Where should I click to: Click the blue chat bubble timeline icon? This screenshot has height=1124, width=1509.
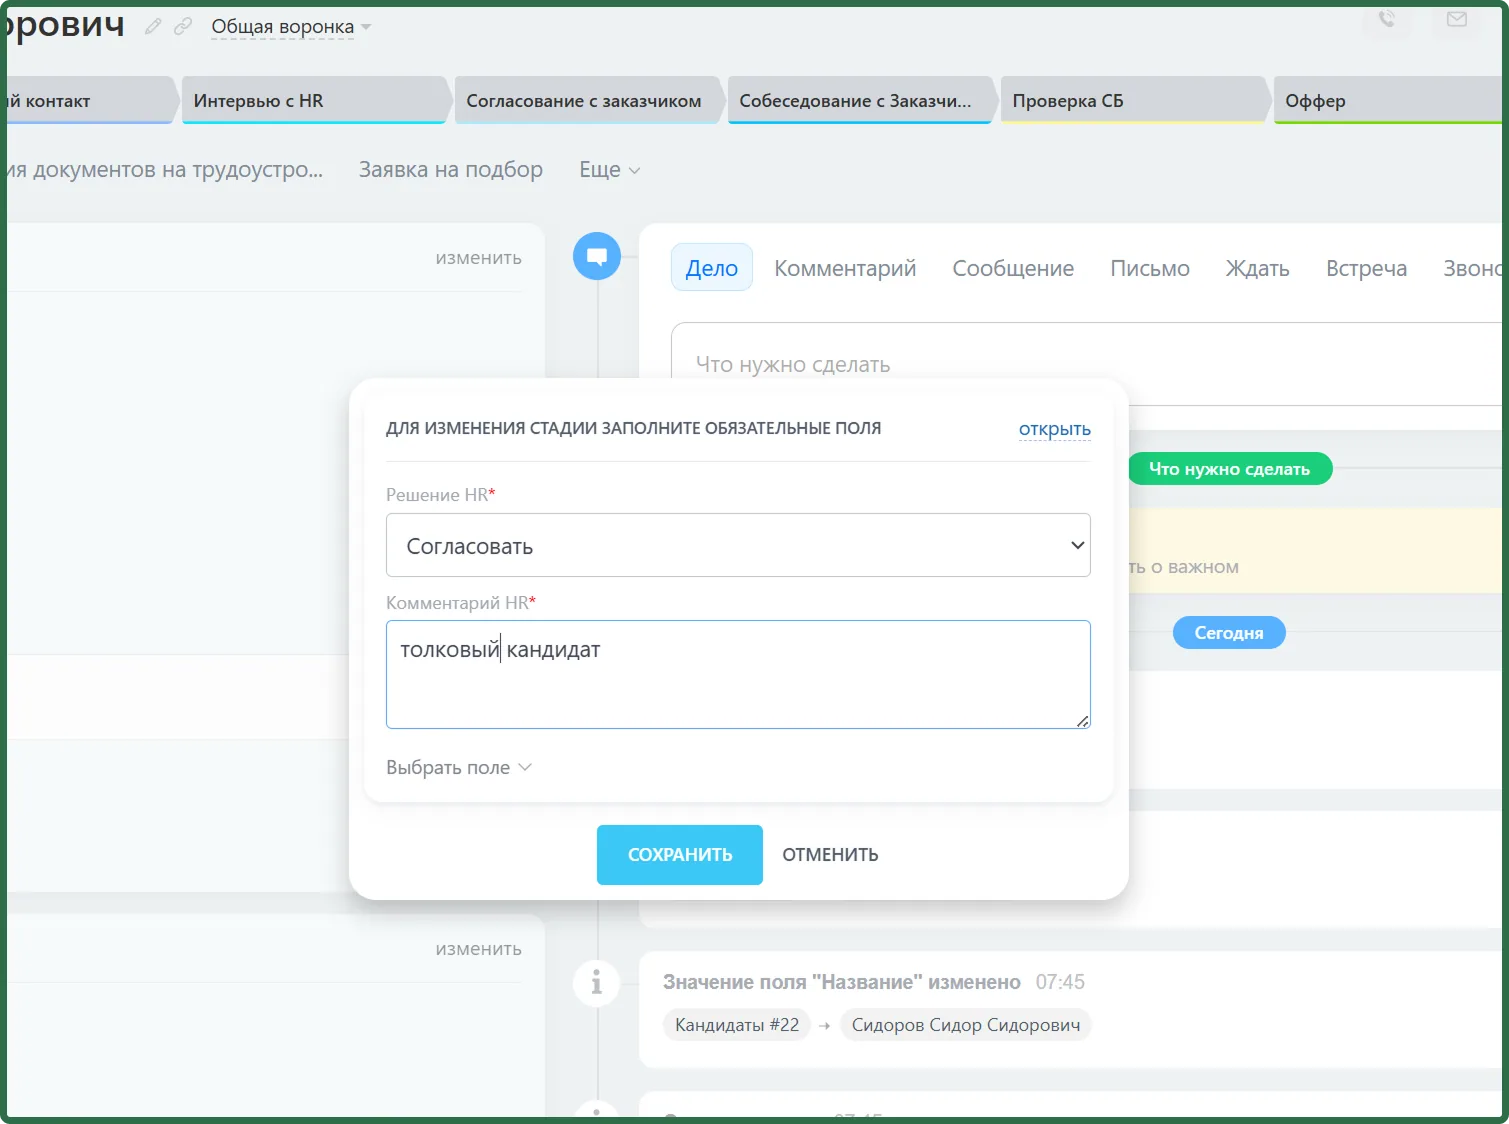coord(597,256)
